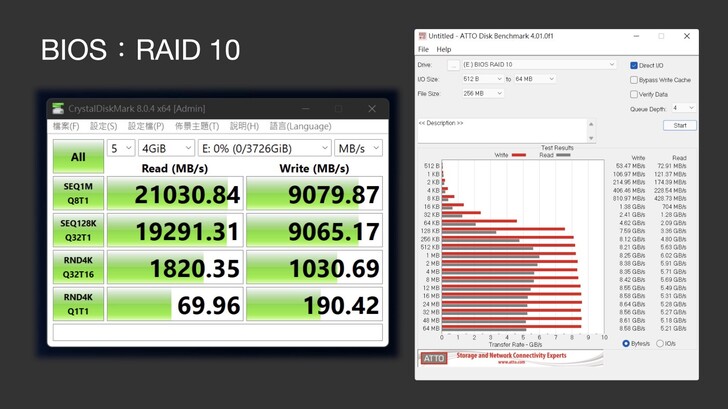This screenshot has height=409, width=728.
Task: Open the 語言(Language) menu
Action: coord(300,126)
